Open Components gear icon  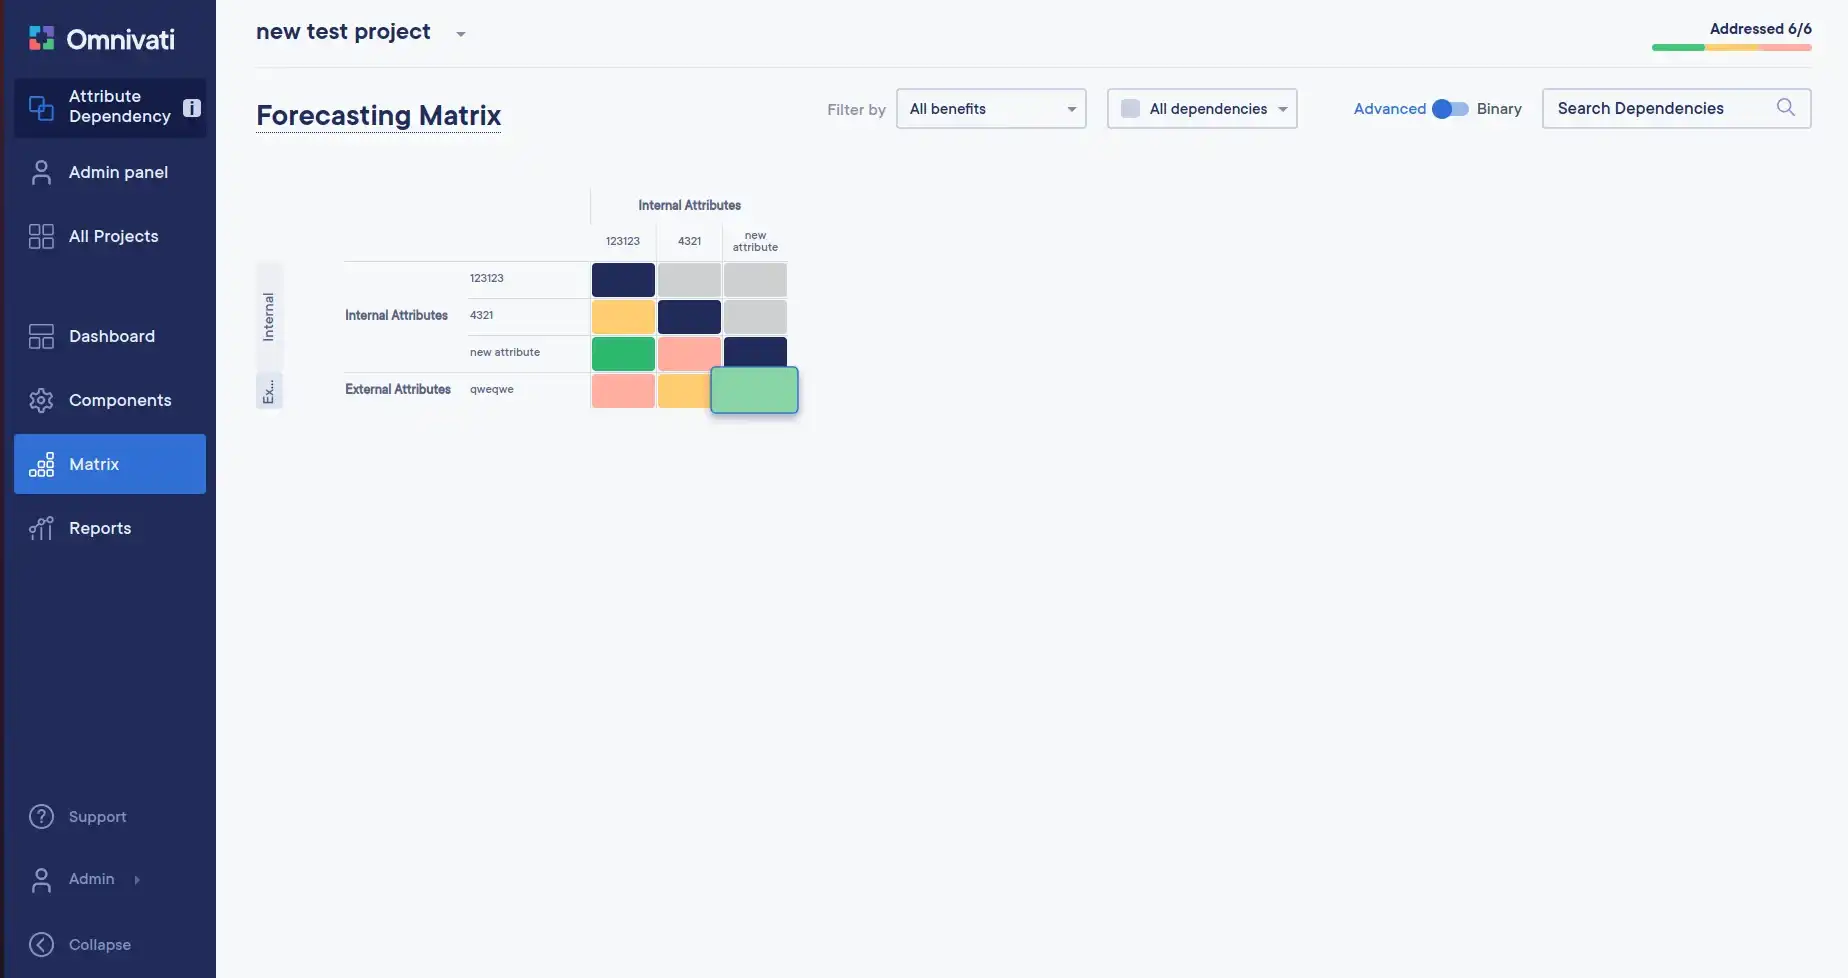(x=41, y=400)
